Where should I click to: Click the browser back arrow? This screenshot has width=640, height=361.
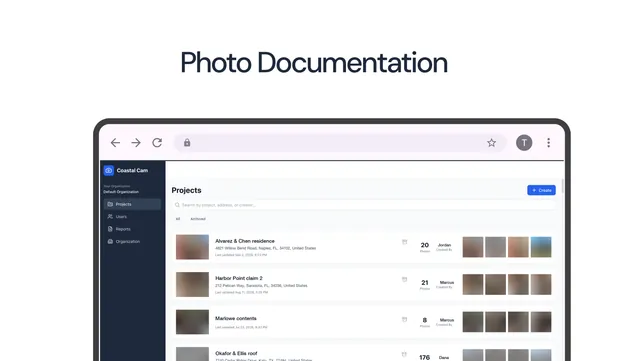(116, 143)
